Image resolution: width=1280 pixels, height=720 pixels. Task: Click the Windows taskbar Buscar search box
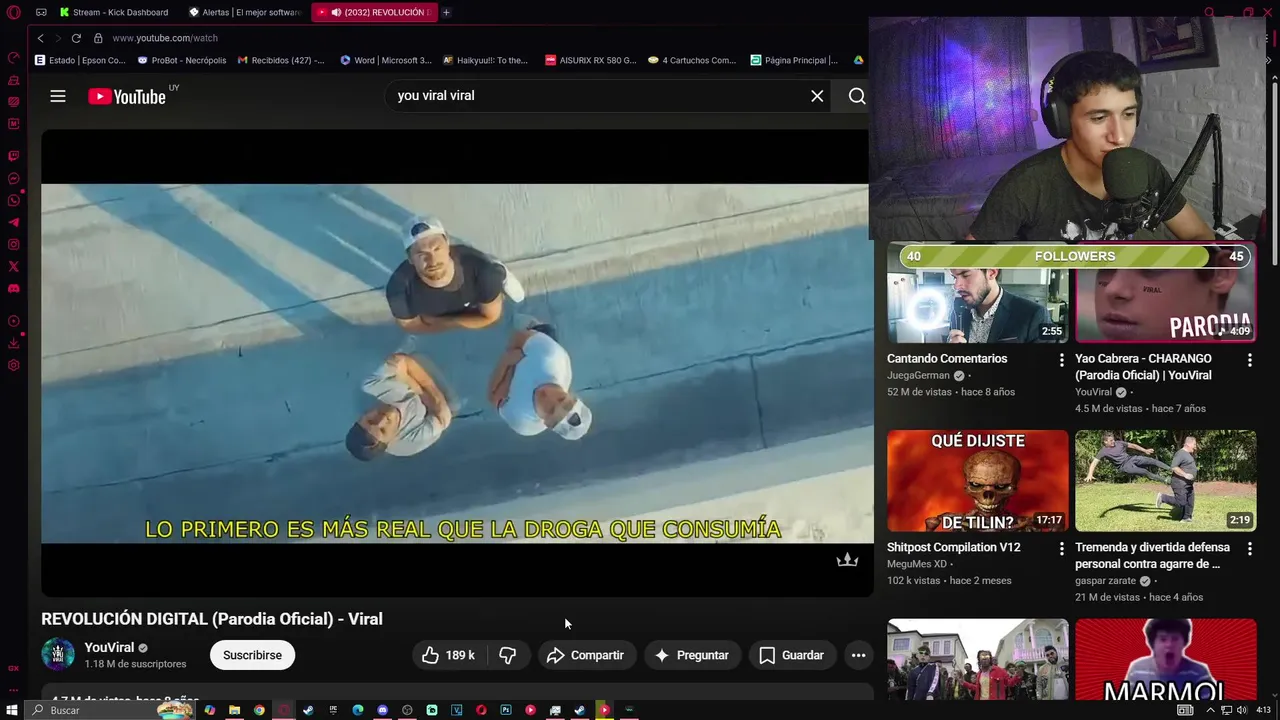coord(110,710)
